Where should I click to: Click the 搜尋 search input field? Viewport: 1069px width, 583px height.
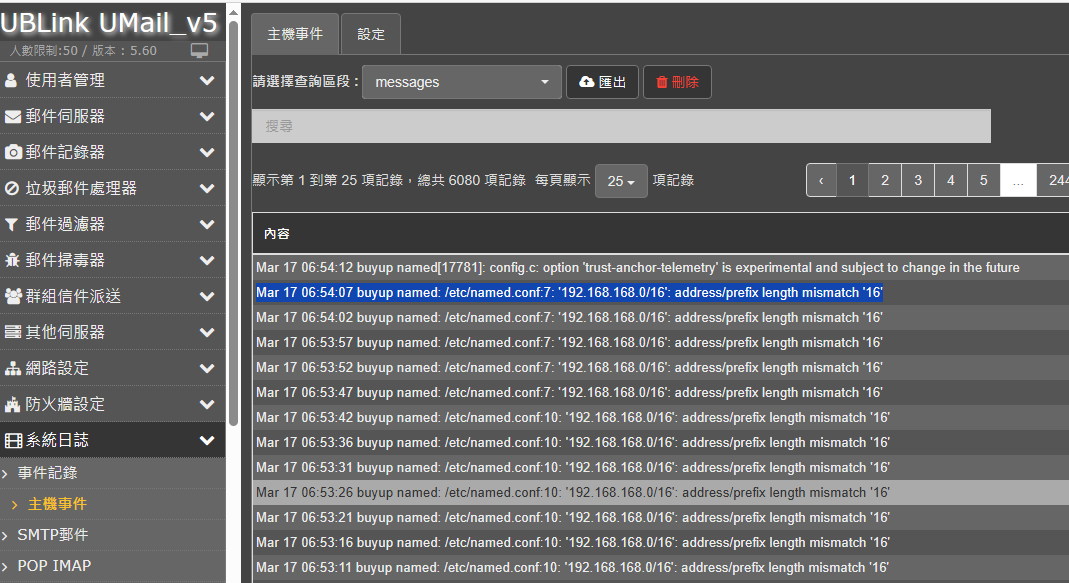[620, 126]
